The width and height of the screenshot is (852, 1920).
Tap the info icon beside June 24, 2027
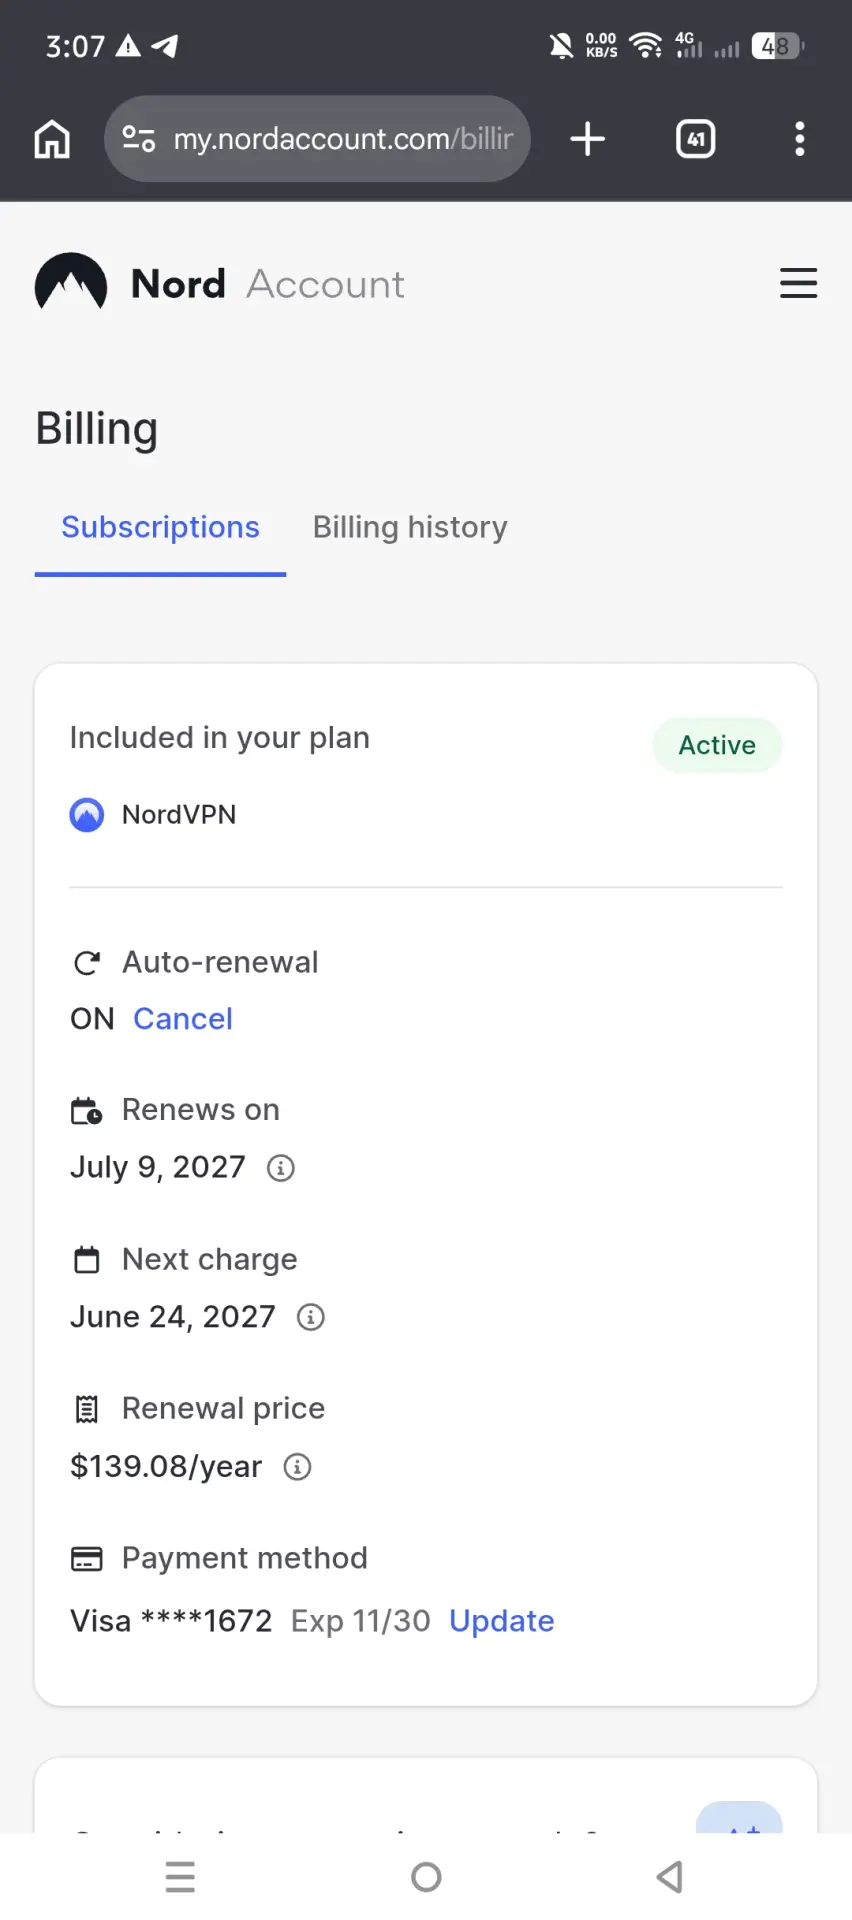coord(311,1317)
